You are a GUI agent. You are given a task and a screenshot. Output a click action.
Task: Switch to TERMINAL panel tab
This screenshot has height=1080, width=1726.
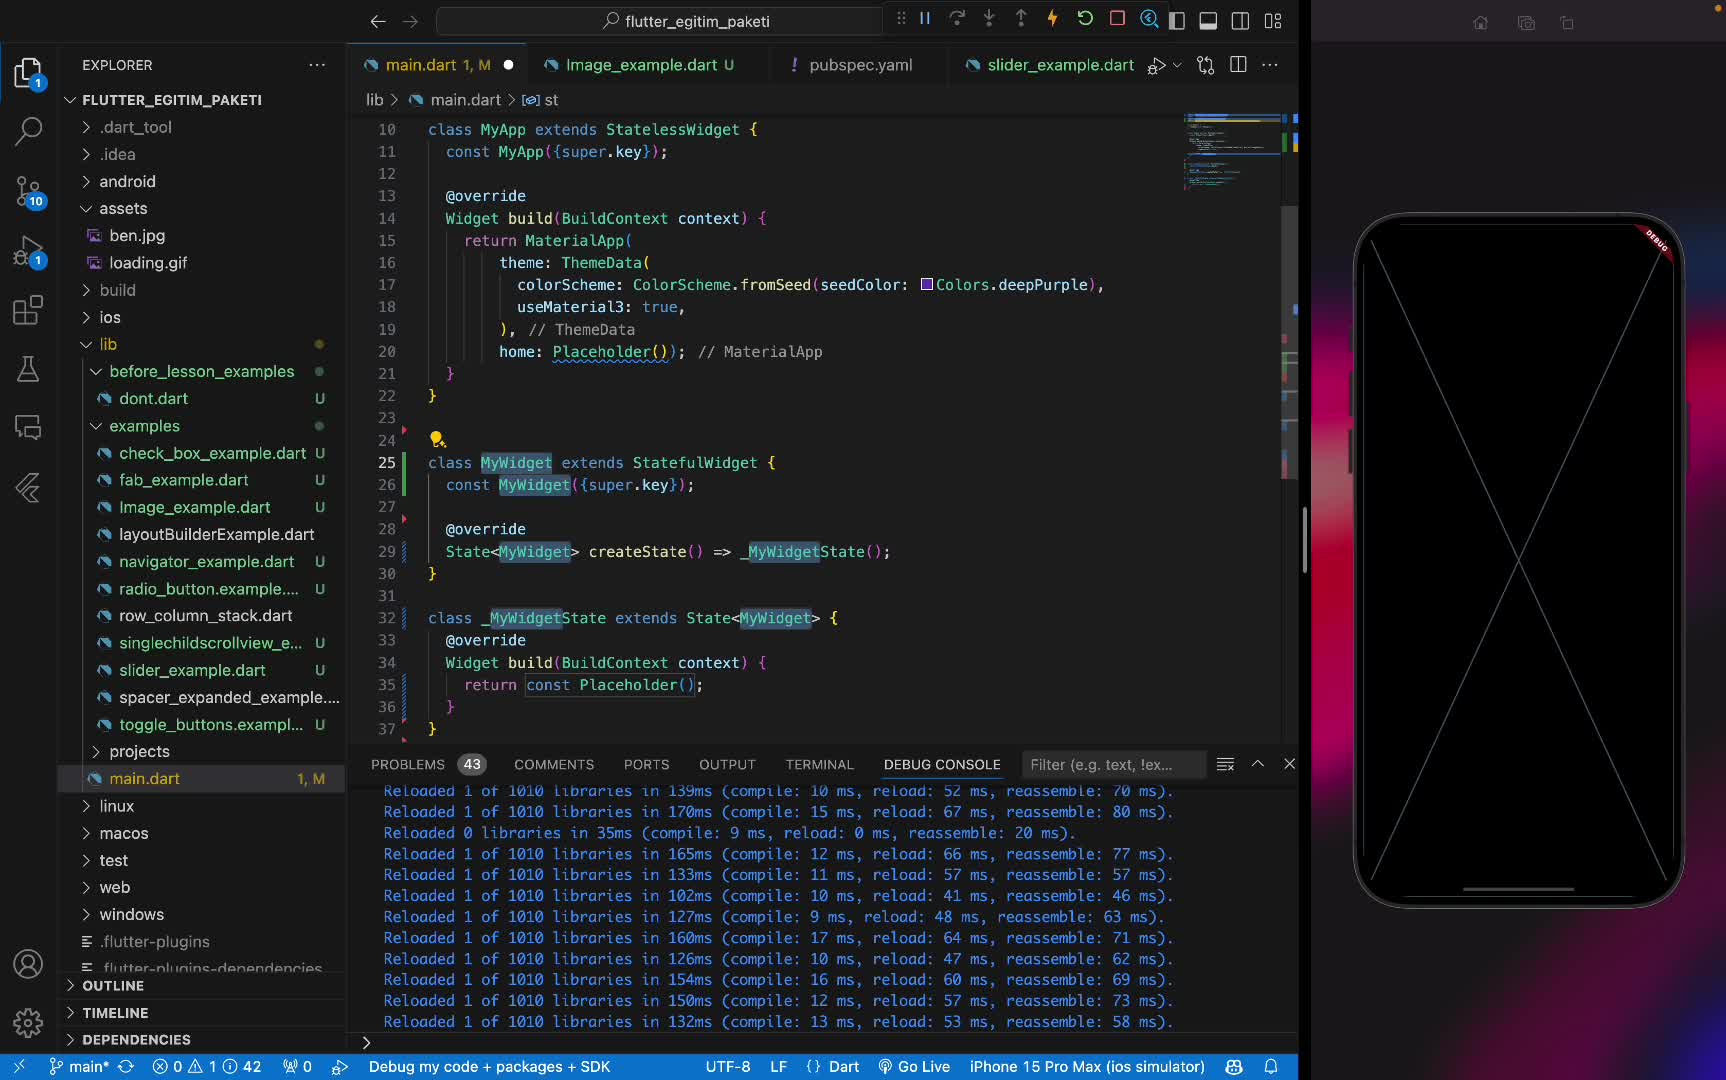(x=819, y=764)
